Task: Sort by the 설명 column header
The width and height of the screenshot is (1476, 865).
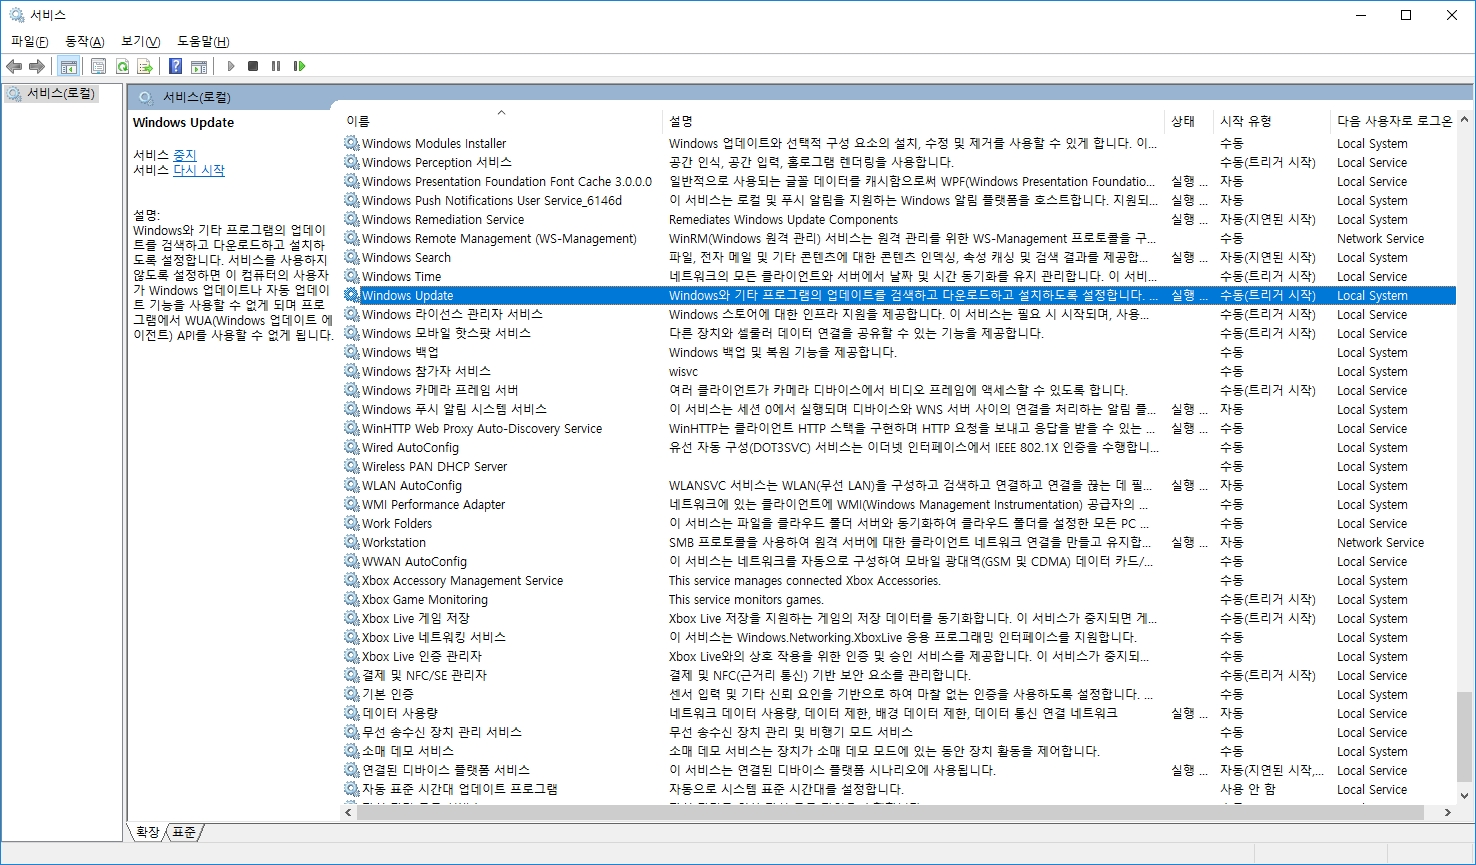Action: (x=913, y=121)
